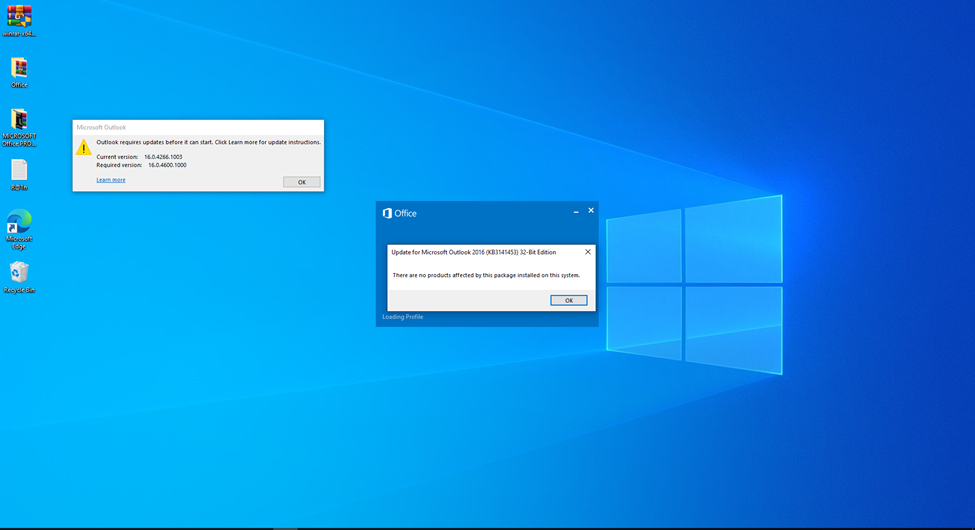The image size is (975, 530).
Task: Click the Office logo on splash screen
Action: tap(399, 213)
